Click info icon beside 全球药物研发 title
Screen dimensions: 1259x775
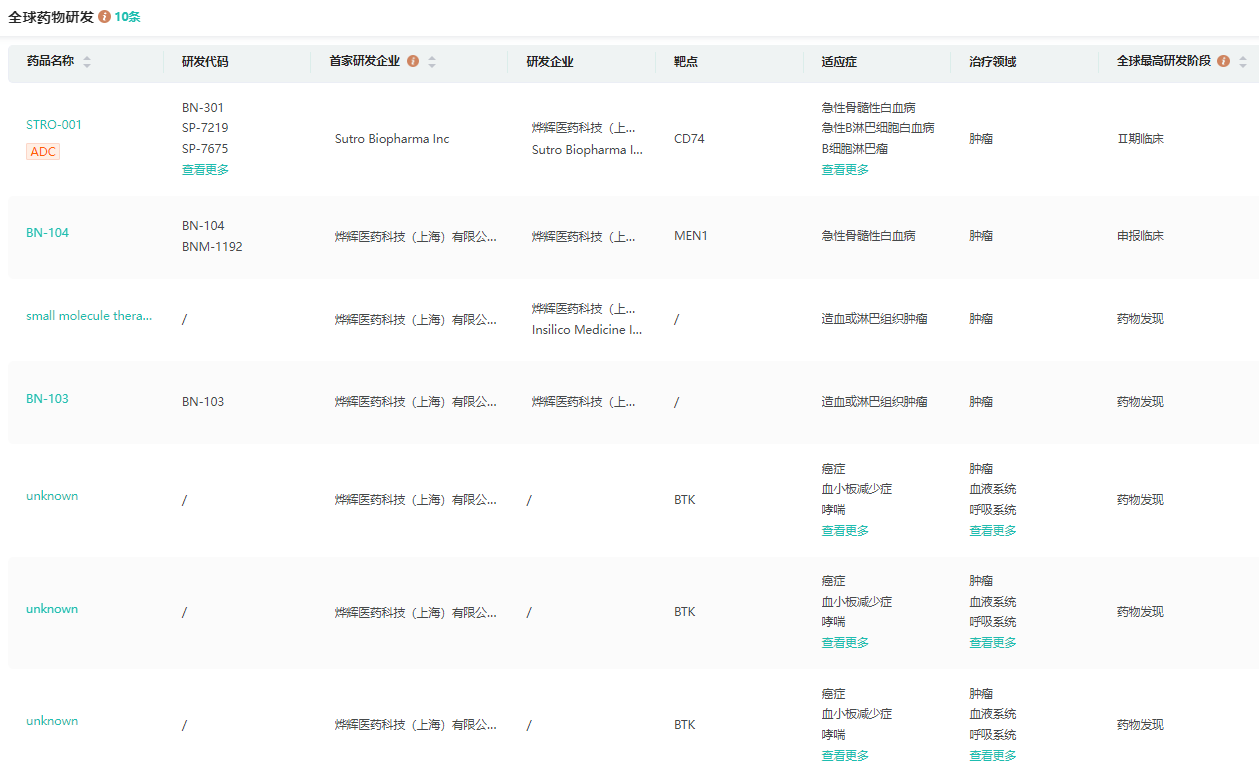click(x=104, y=17)
